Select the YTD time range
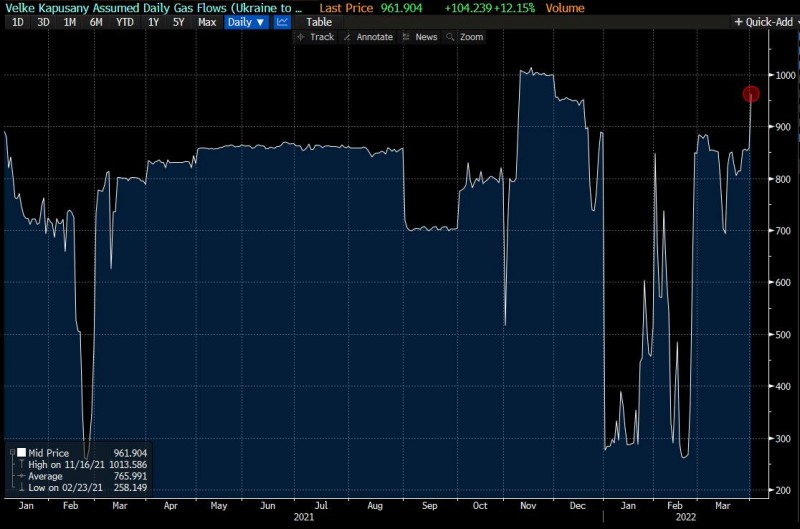The height and width of the screenshot is (529, 800). (124, 22)
